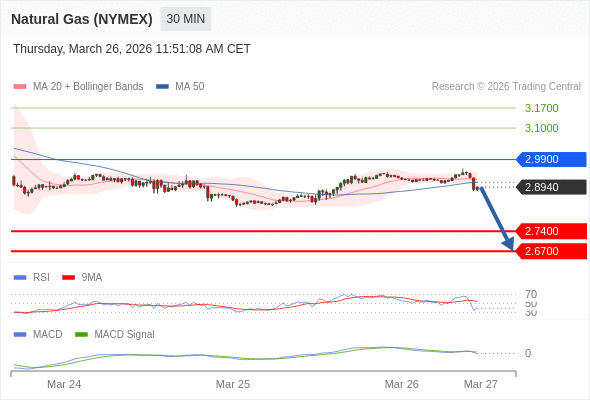The width and height of the screenshot is (590, 400).
Task: Click the blue 2.9900 pivot price tag
Action: (551, 159)
